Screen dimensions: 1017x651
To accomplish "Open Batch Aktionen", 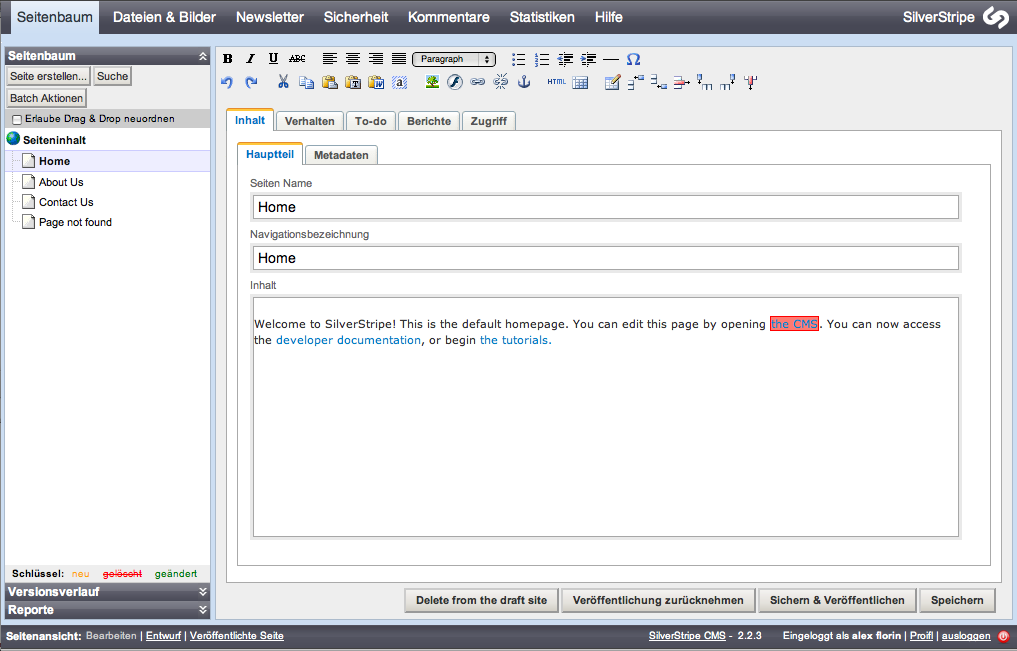I will click(x=46, y=98).
